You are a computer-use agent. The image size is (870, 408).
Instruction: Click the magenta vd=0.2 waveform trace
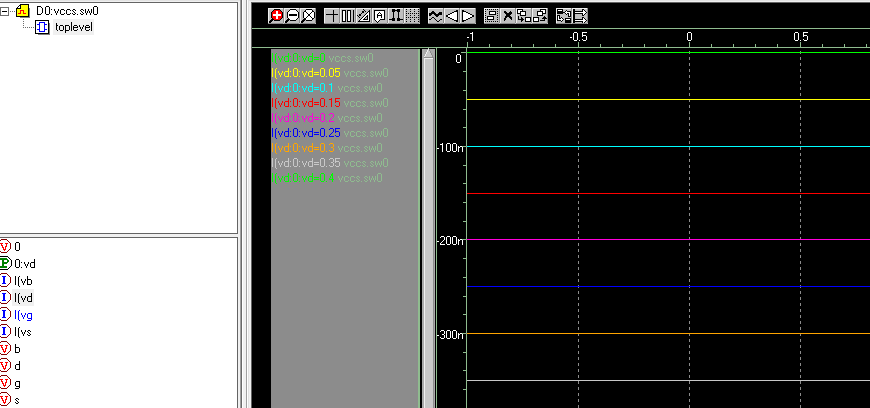click(x=668, y=239)
